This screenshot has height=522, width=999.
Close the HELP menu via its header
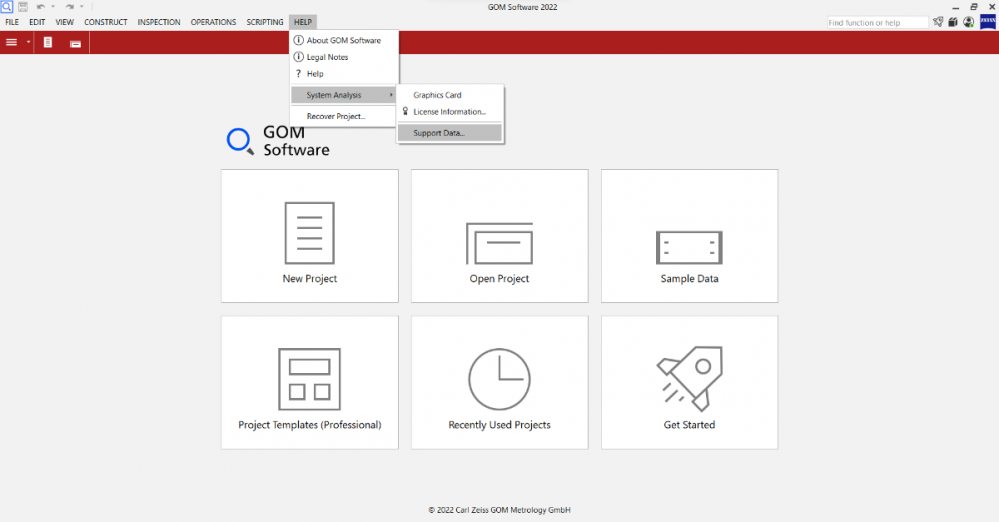pyautogui.click(x=303, y=22)
